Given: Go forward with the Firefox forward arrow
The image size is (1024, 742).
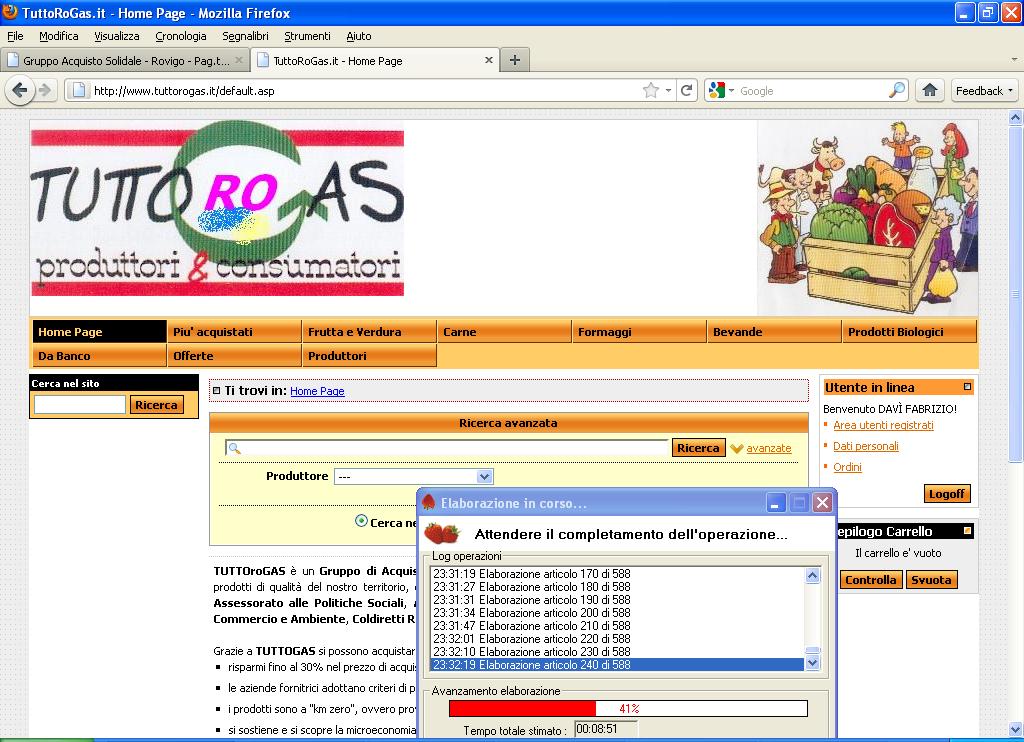Looking at the screenshot, I should tap(44, 90).
